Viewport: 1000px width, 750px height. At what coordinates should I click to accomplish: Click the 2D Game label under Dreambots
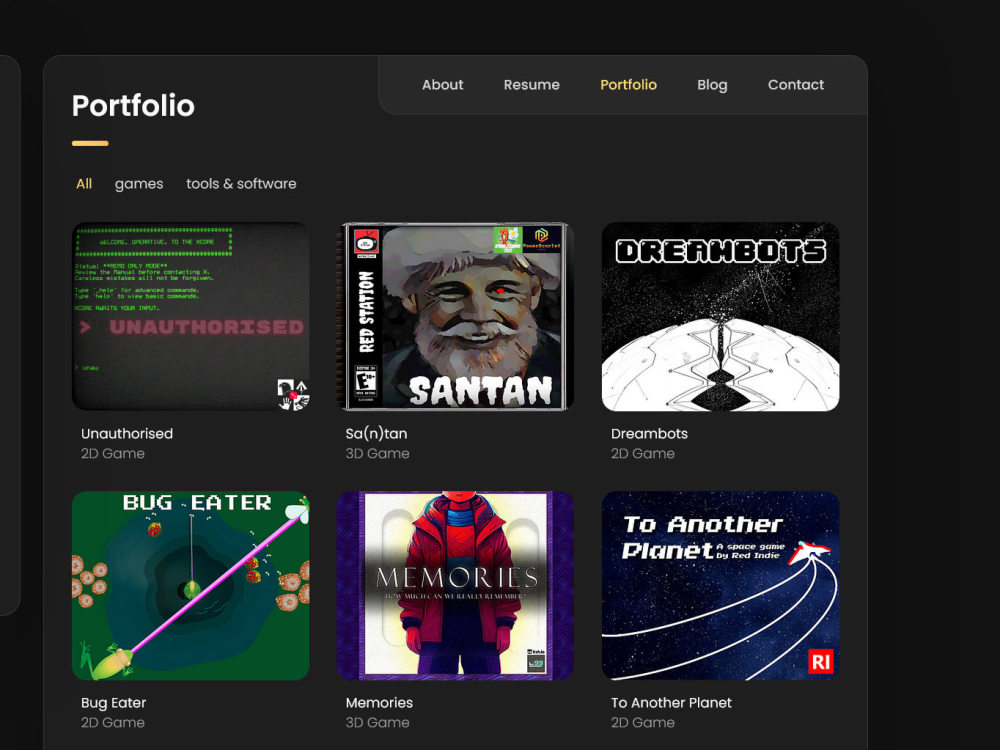pos(643,453)
